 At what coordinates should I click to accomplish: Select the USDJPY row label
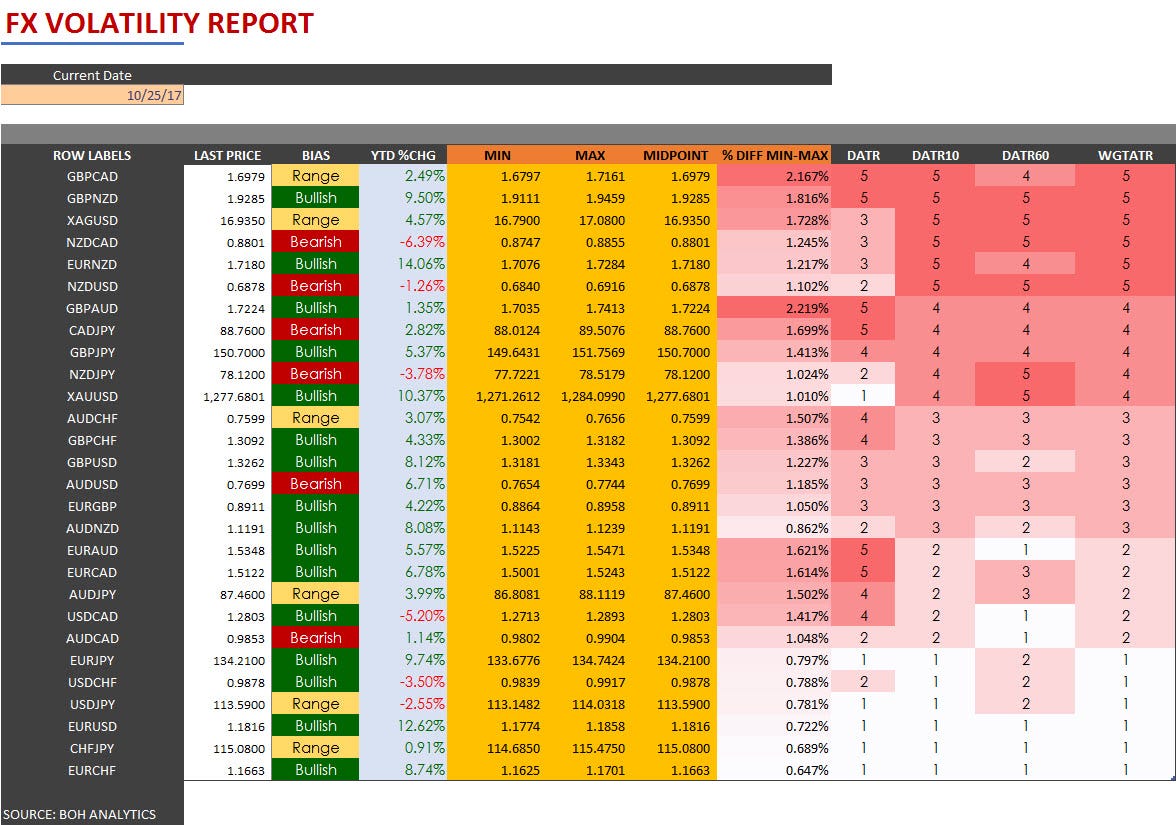(x=92, y=705)
